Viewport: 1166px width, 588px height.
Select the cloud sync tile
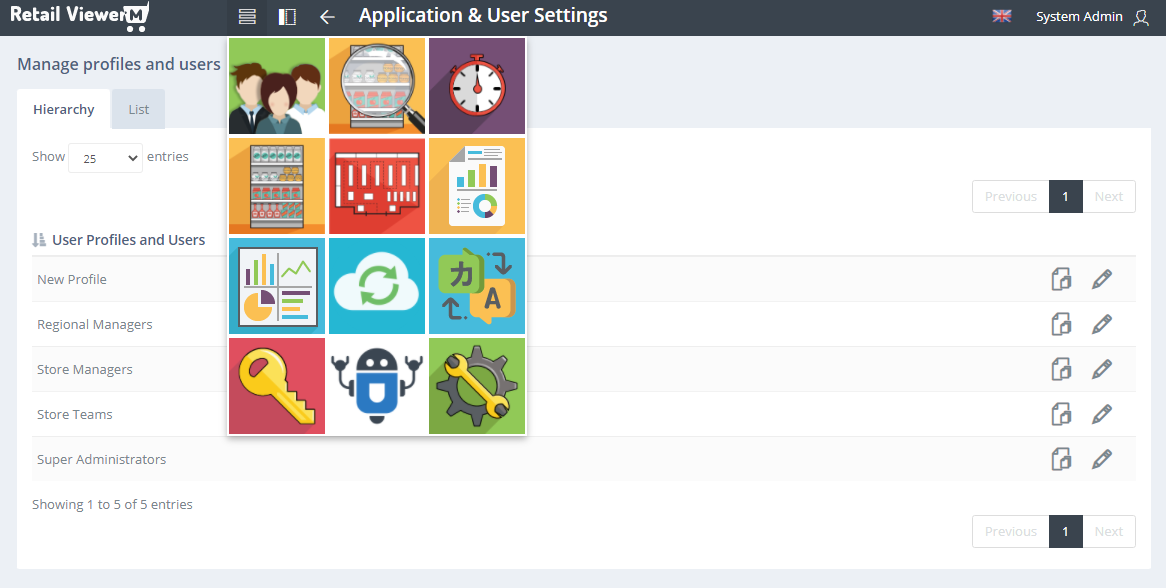click(377, 286)
